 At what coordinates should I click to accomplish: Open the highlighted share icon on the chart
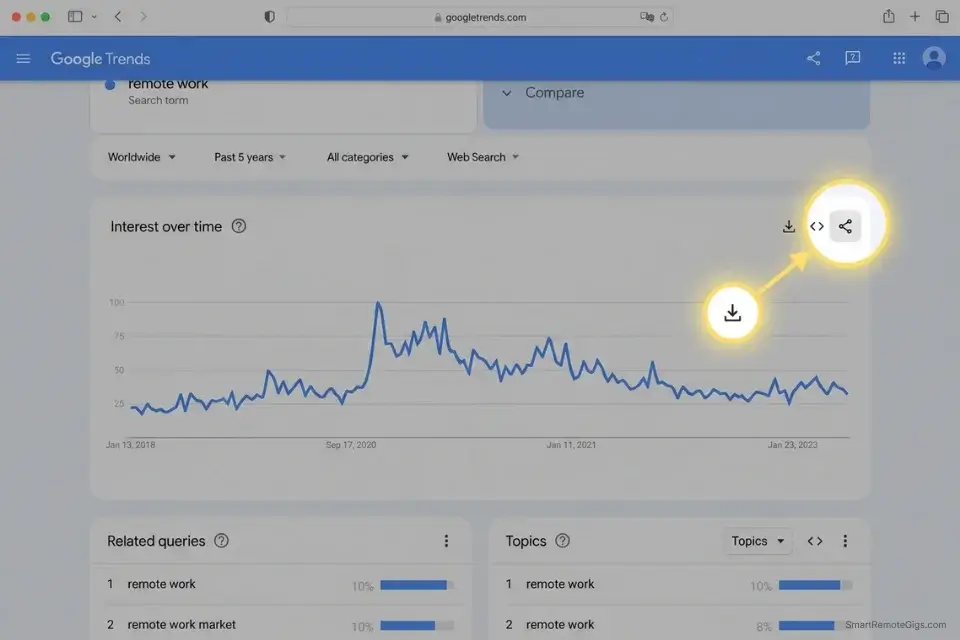[845, 226]
